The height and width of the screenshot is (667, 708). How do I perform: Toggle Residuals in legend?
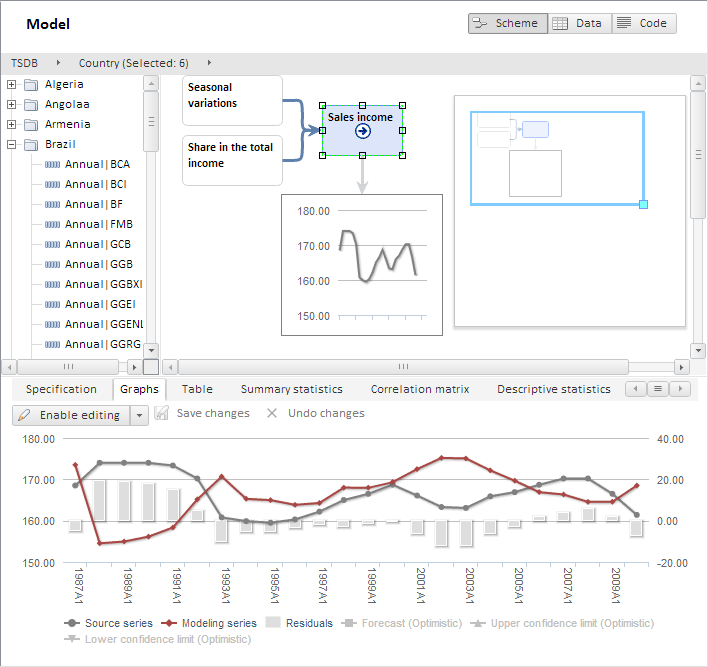tap(299, 623)
